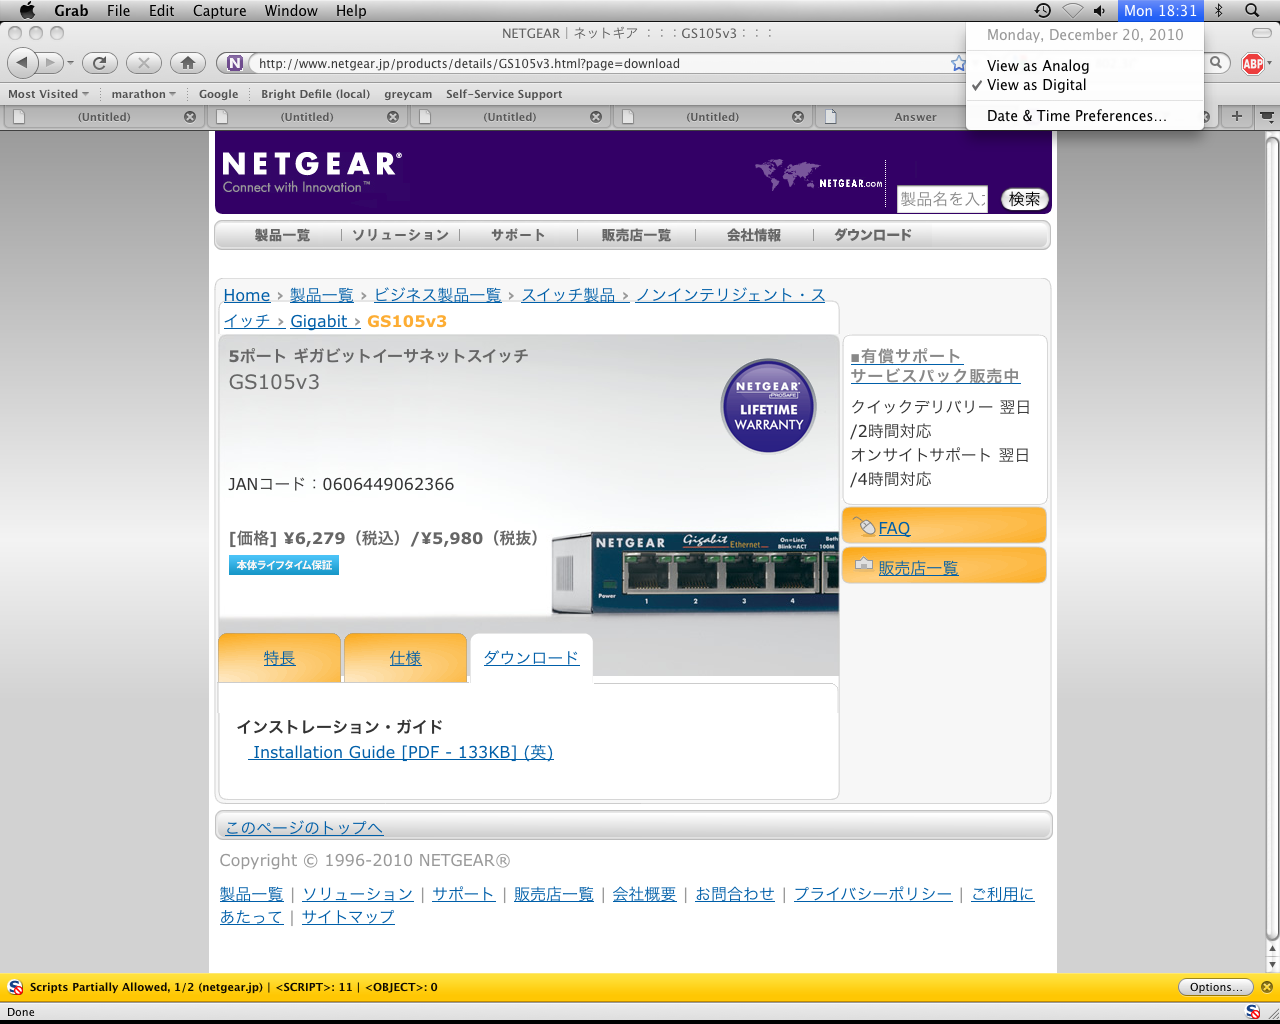The height and width of the screenshot is (1024, 1280).
Task: Click the browser Back arrow button
Action: (22, 63)
